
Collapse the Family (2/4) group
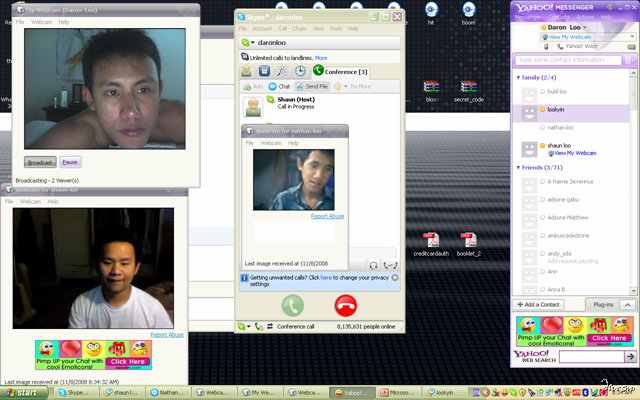coord(518,78)
